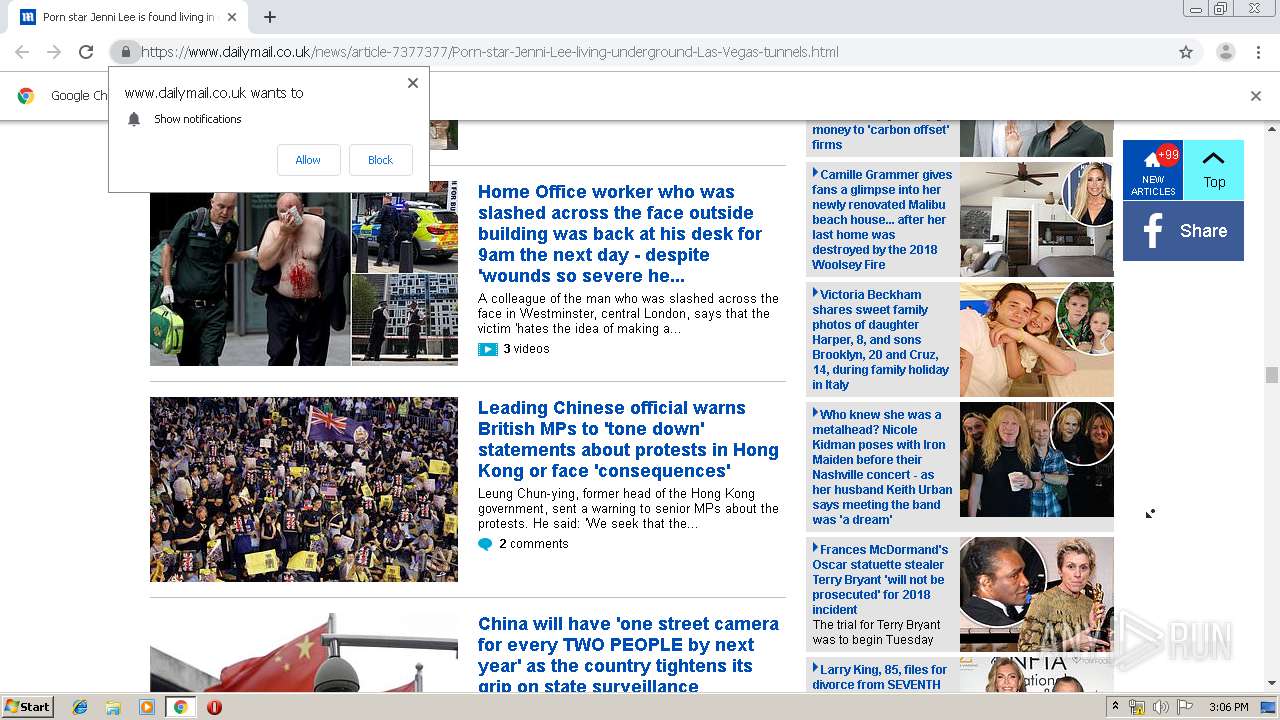Click scrollbar up arrow
The width and height of the screenshot is (1280, 720).
pyautogui.click(x=1271, y=130)
